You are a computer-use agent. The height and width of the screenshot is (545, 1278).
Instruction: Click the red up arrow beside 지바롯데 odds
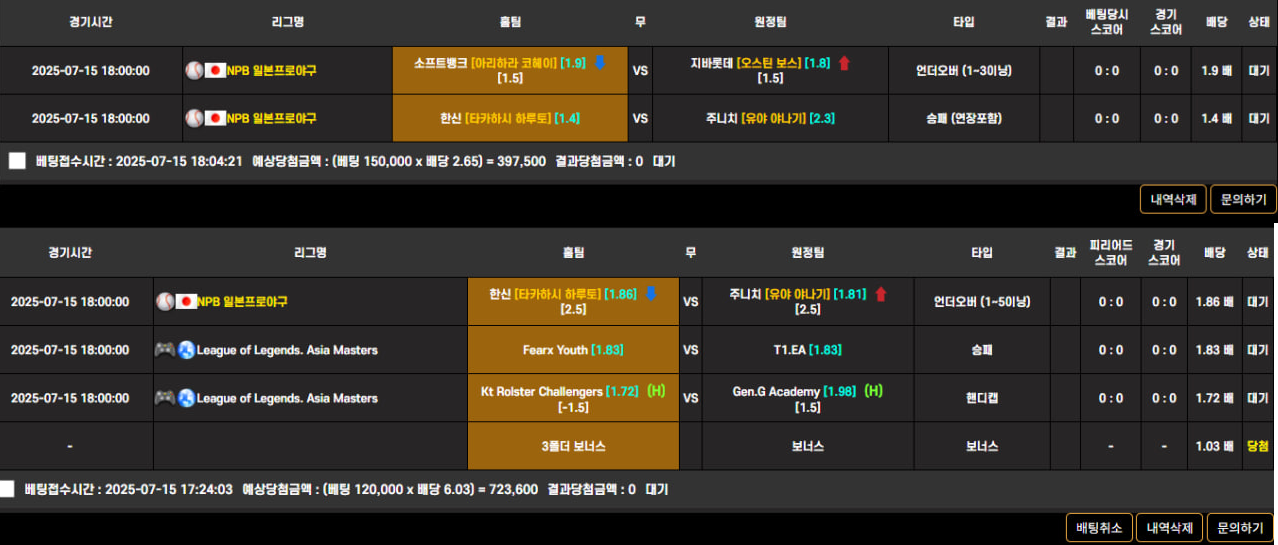[844, 63]
